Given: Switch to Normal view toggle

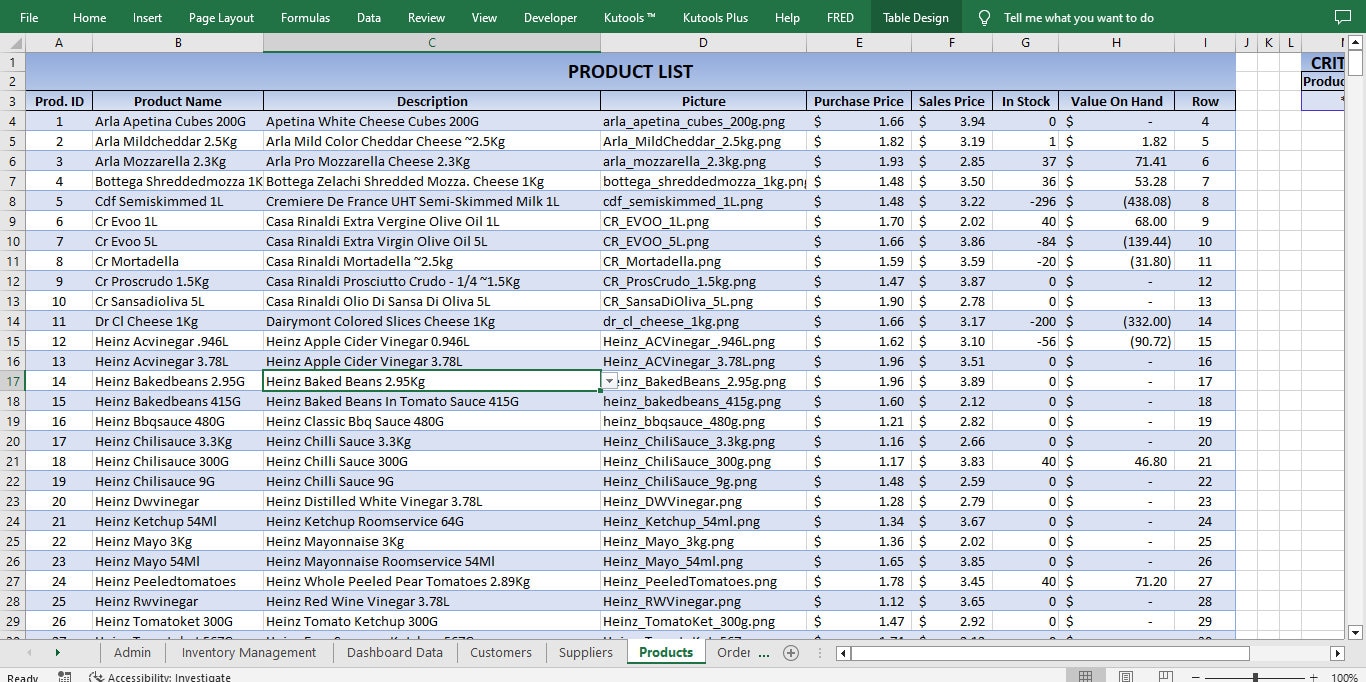Looking at the screenshot, I should pos(1086,676).
